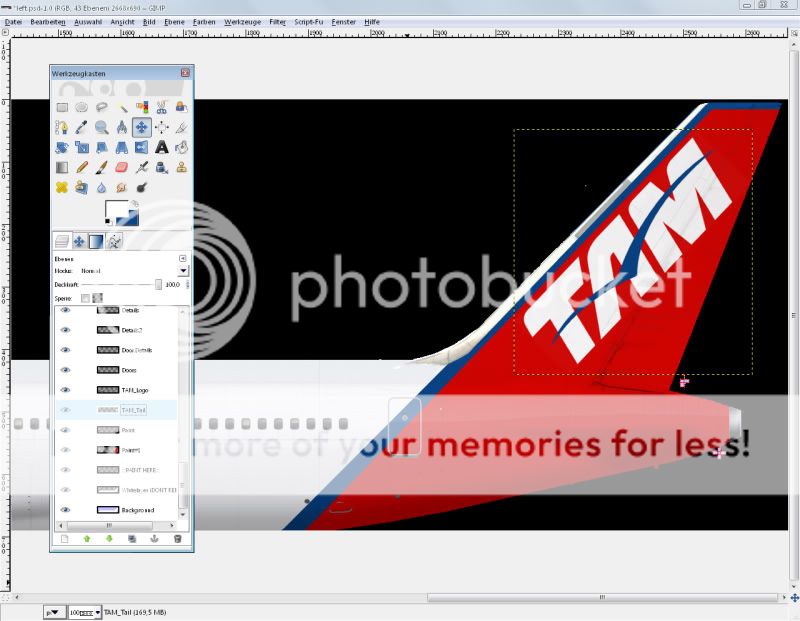Pick the Rectangle Select tool
This screenshot has width=800, height=621.
(62, 107)
